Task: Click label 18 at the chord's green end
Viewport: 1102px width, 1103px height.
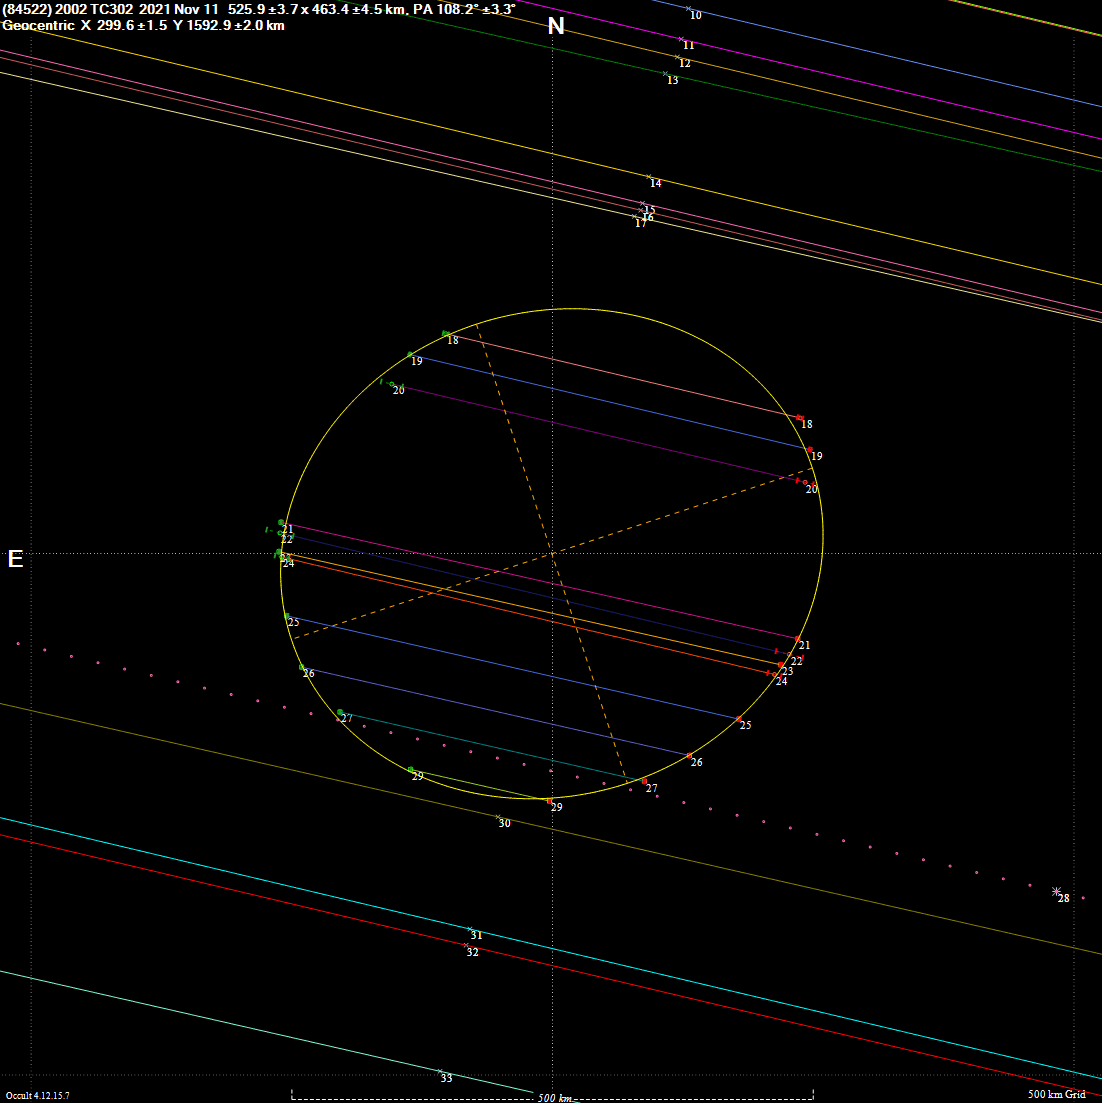Action: pos(452,340)
